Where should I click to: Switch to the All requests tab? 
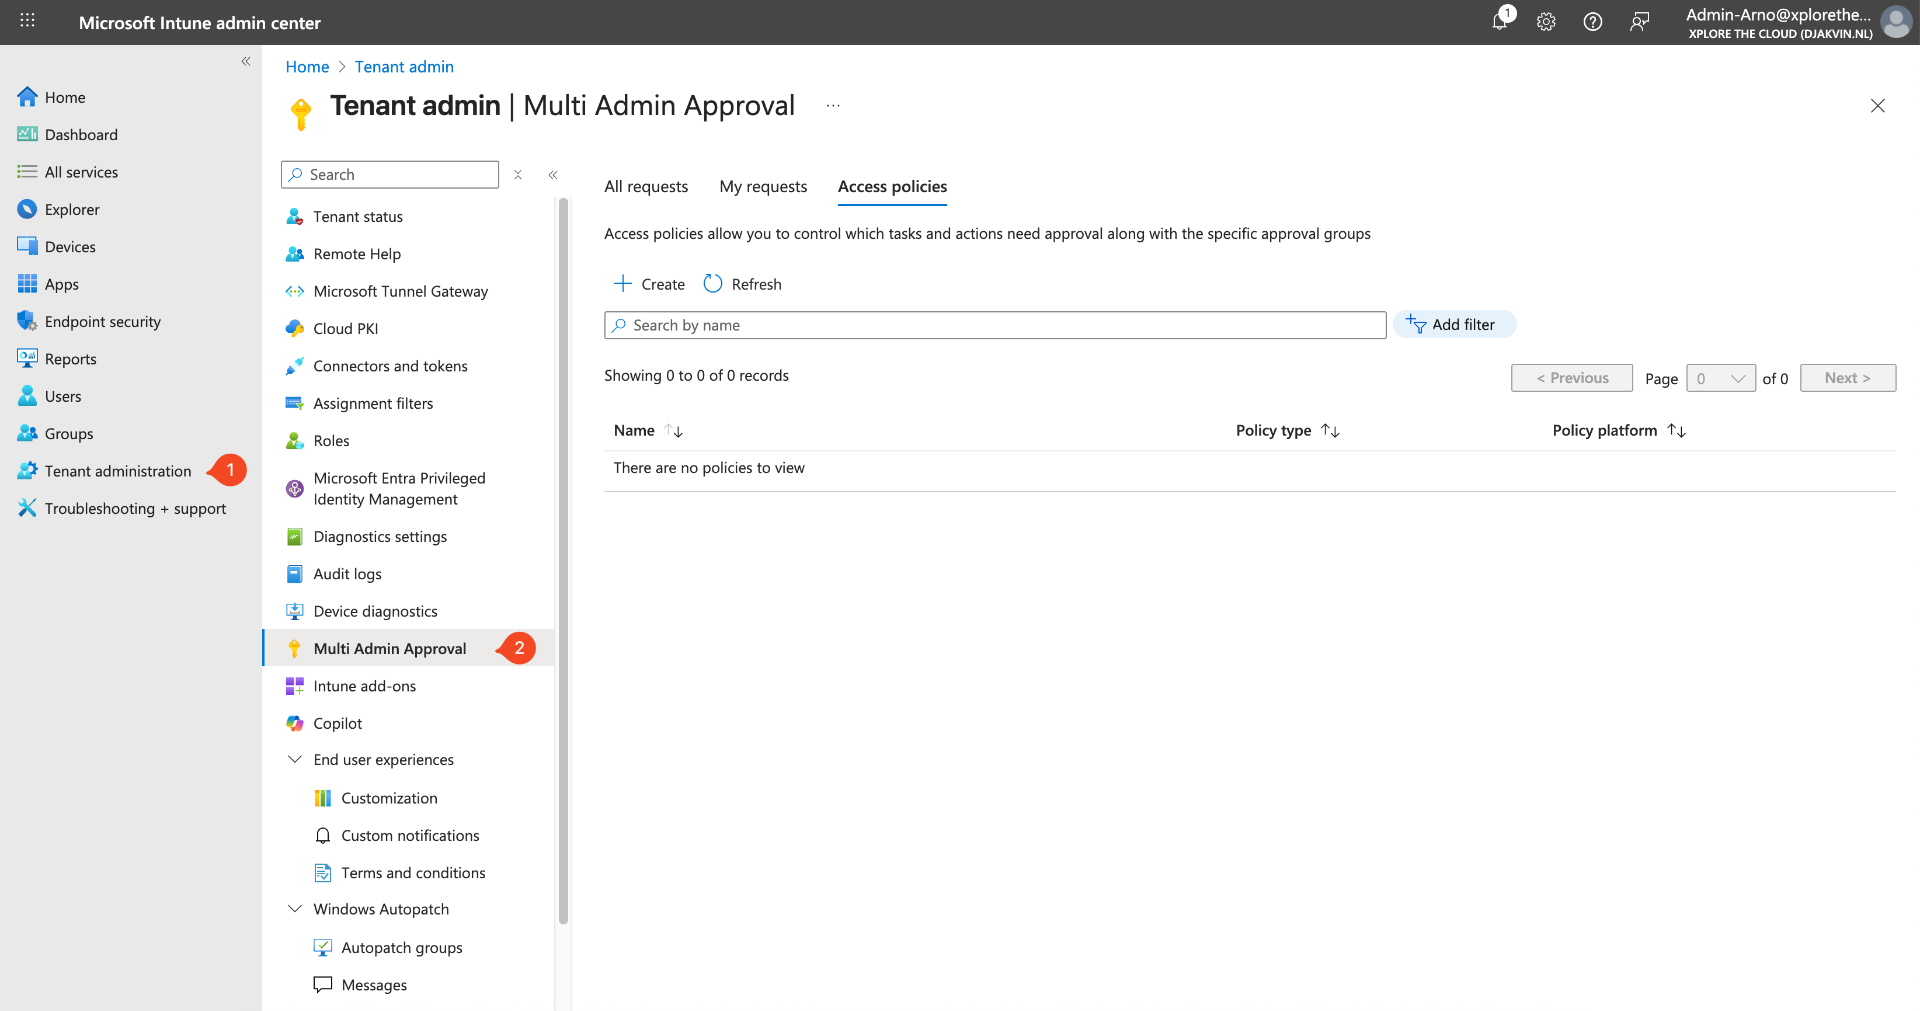click(646, 187)
